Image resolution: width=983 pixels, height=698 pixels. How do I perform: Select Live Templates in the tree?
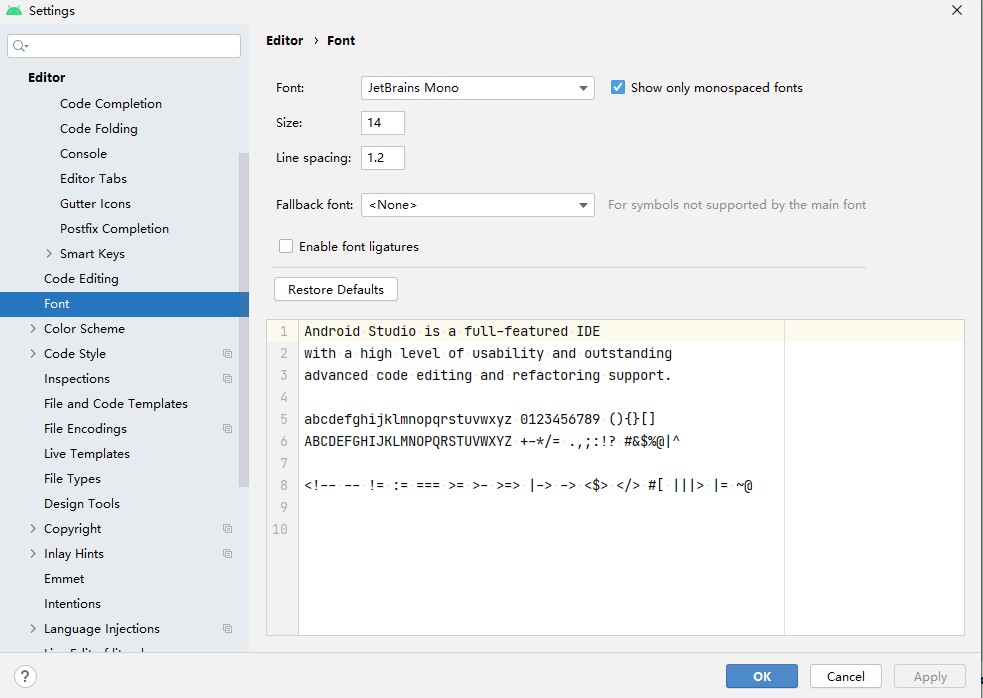[87, 454]
